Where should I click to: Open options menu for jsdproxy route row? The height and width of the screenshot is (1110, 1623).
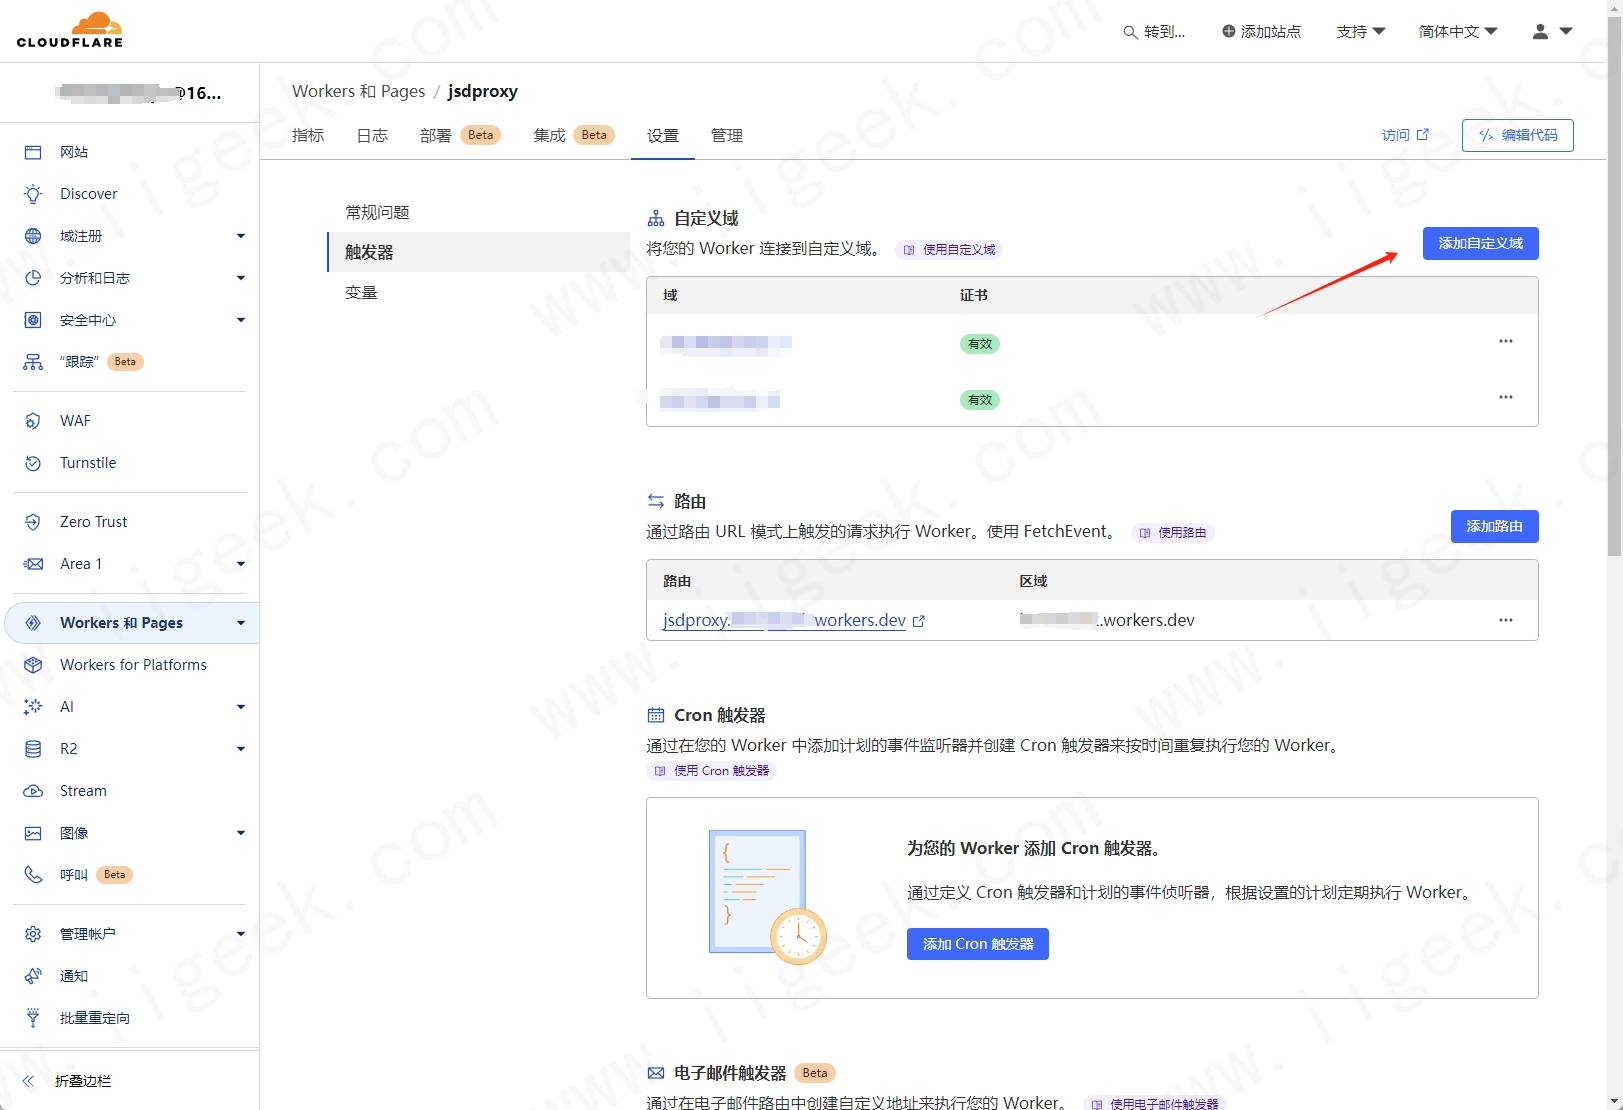(1505, 621)
